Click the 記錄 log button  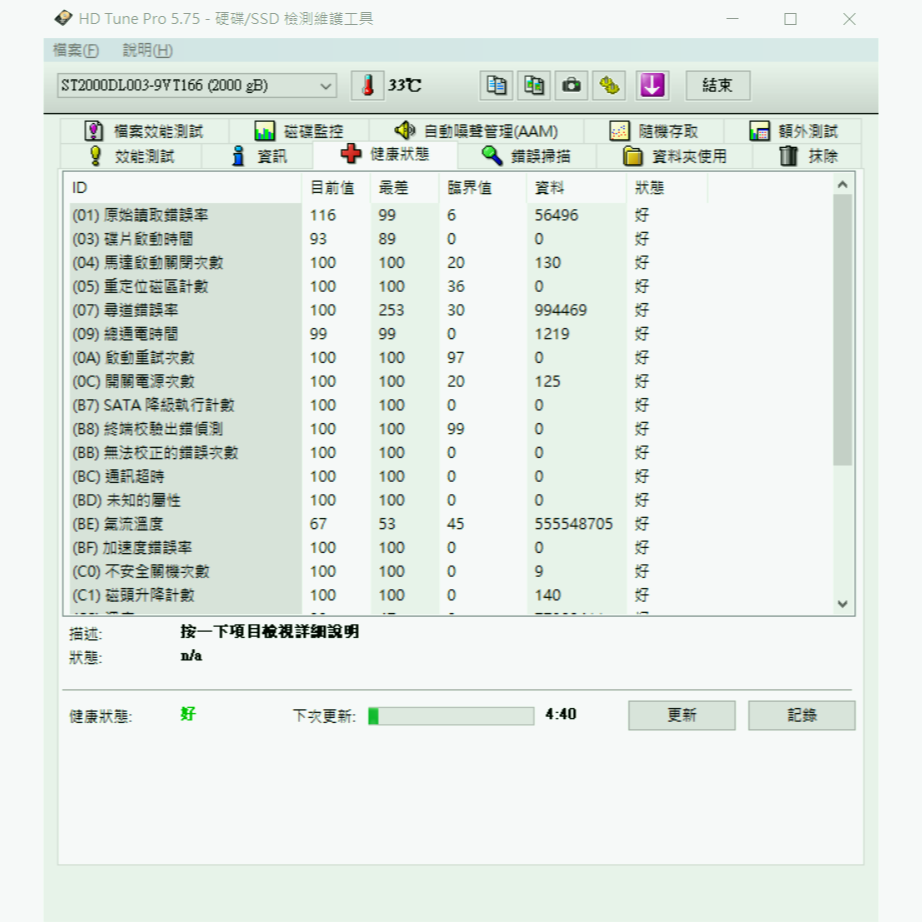point(801,715)
